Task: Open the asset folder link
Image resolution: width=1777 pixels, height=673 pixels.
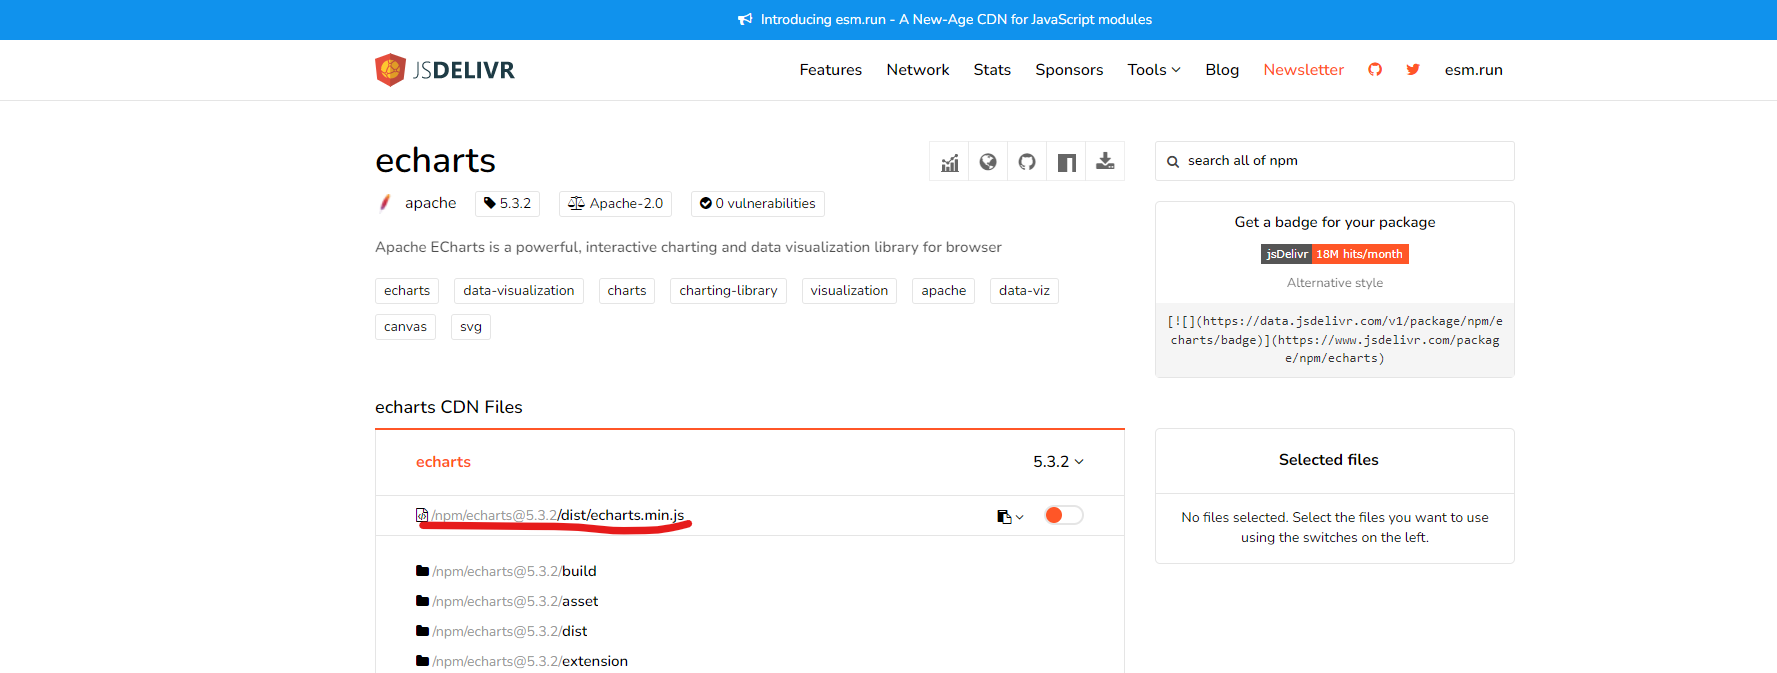Action: click(x=515, y=601)
